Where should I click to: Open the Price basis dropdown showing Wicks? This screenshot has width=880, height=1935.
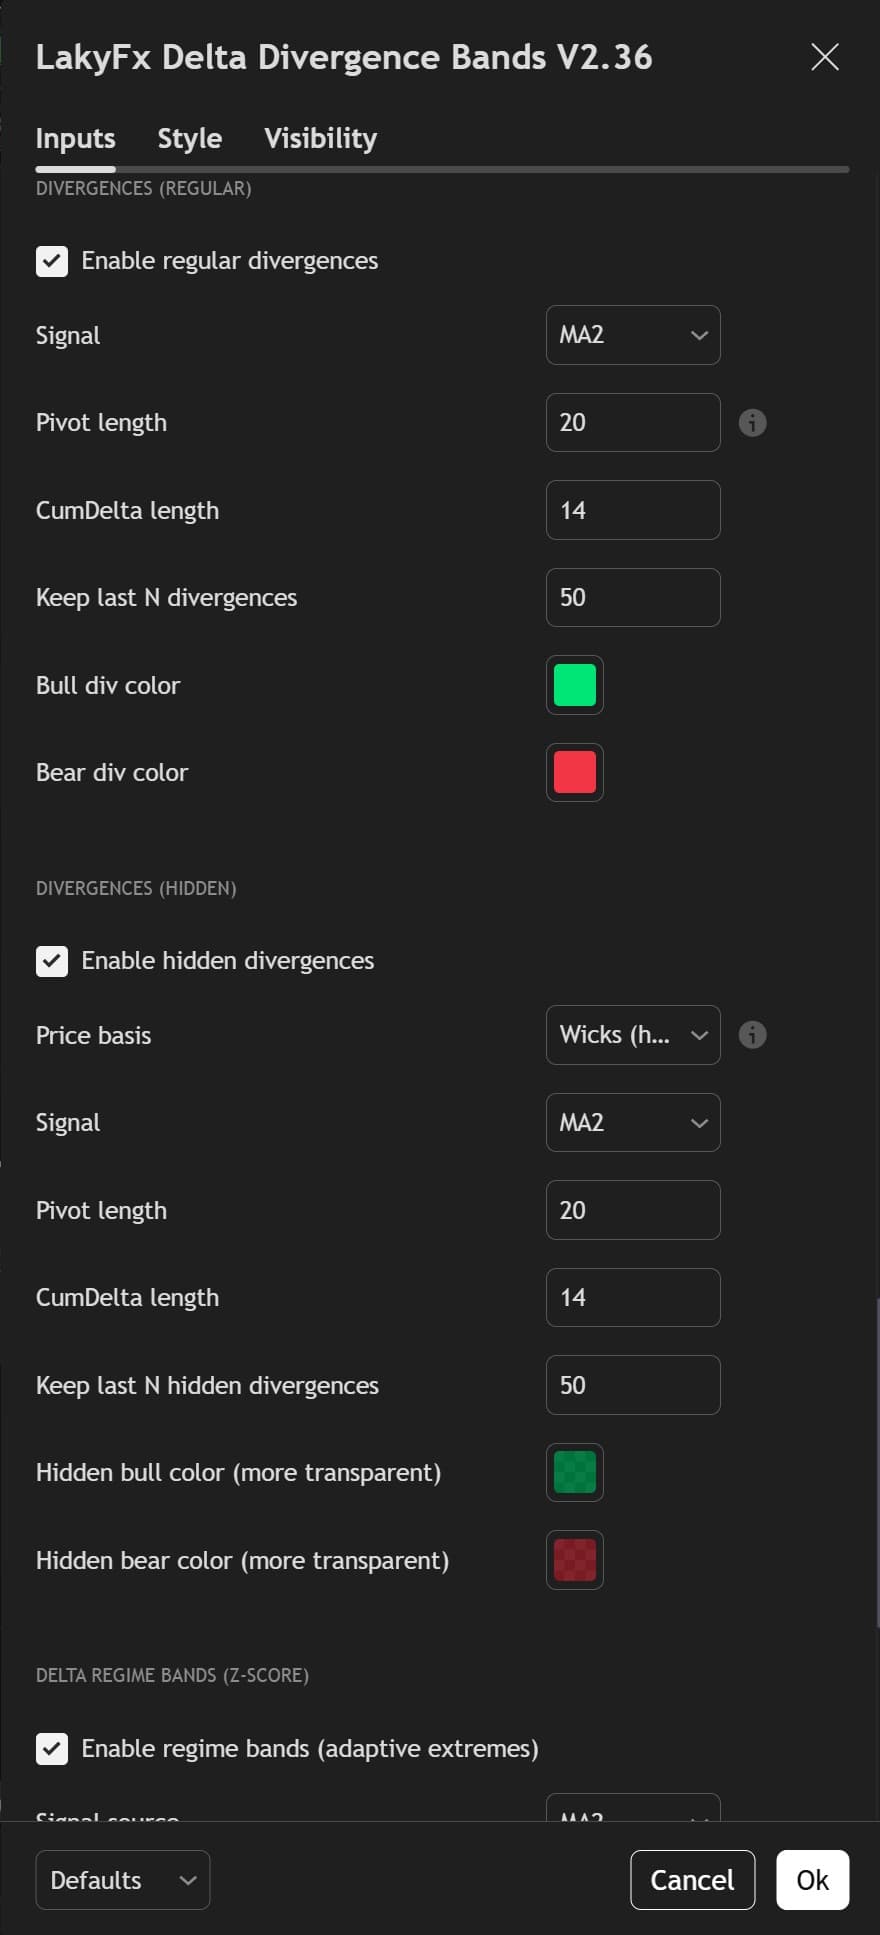click(x=633, y=1035)
